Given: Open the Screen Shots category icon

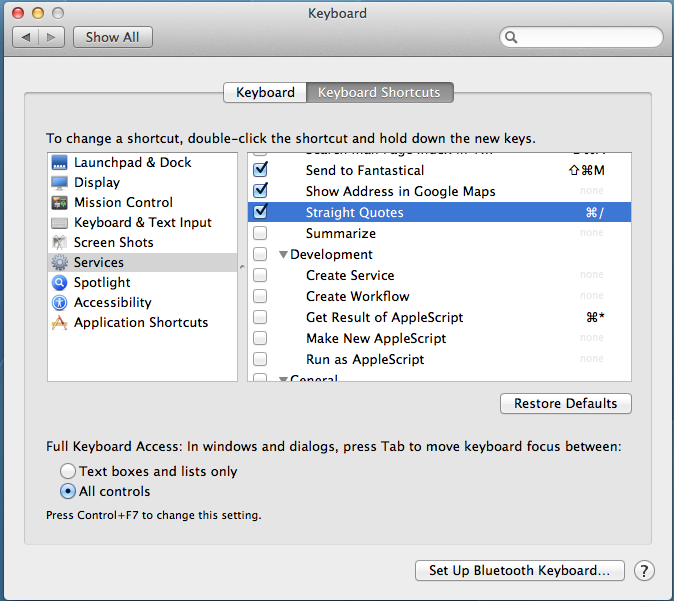Looking at the screenshot, I should pos(59,243).
